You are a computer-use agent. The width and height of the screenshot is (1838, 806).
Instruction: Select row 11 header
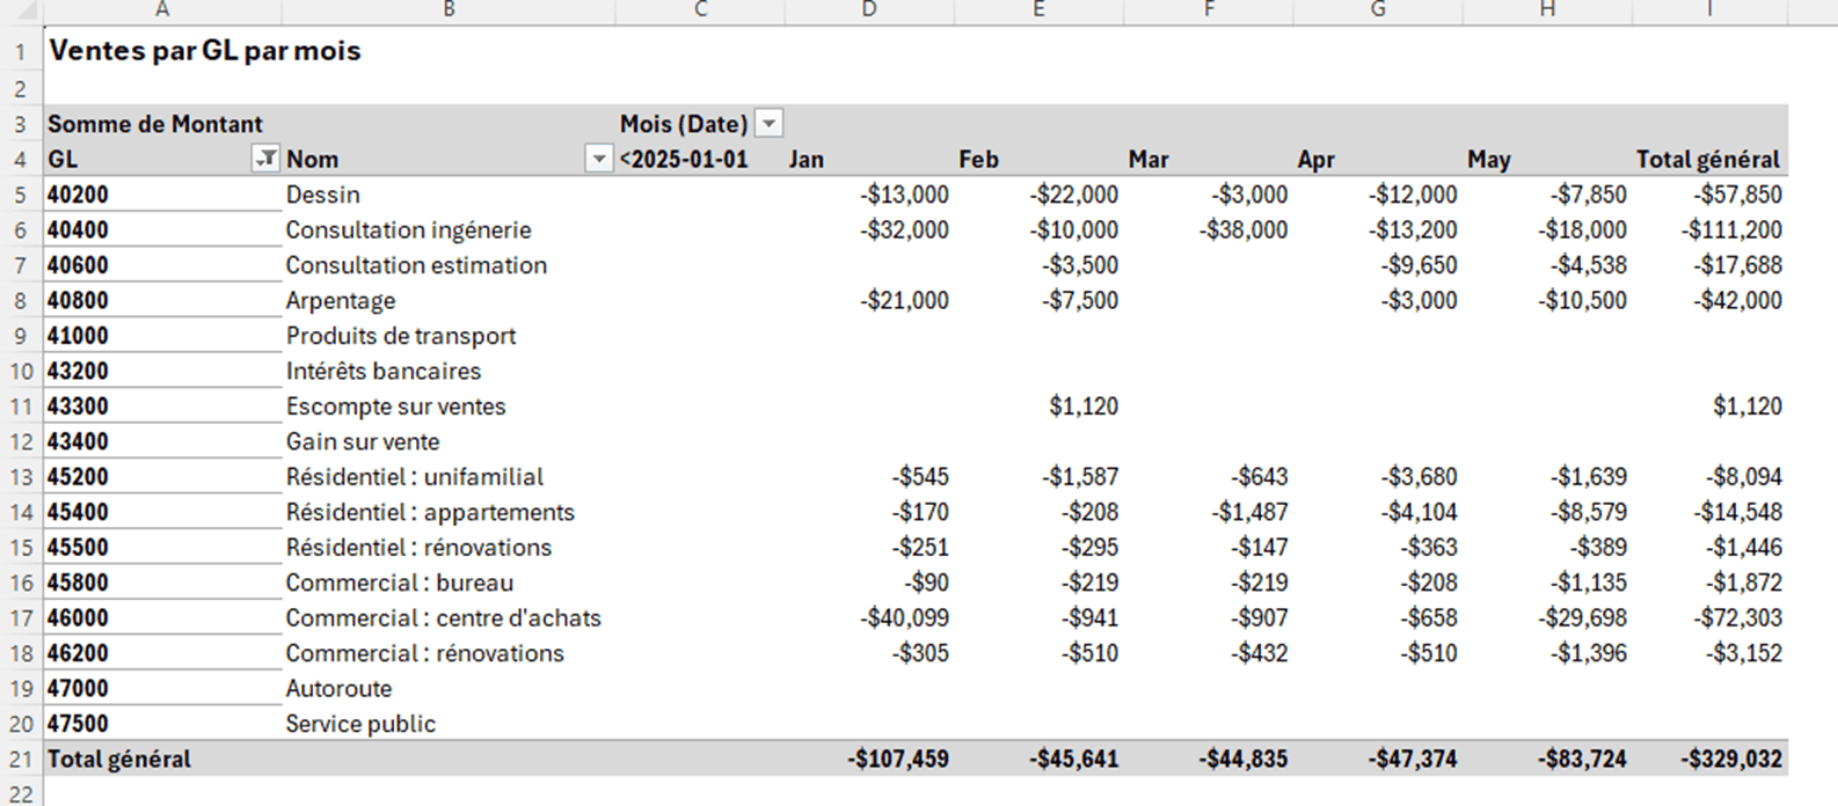(21, 406)
